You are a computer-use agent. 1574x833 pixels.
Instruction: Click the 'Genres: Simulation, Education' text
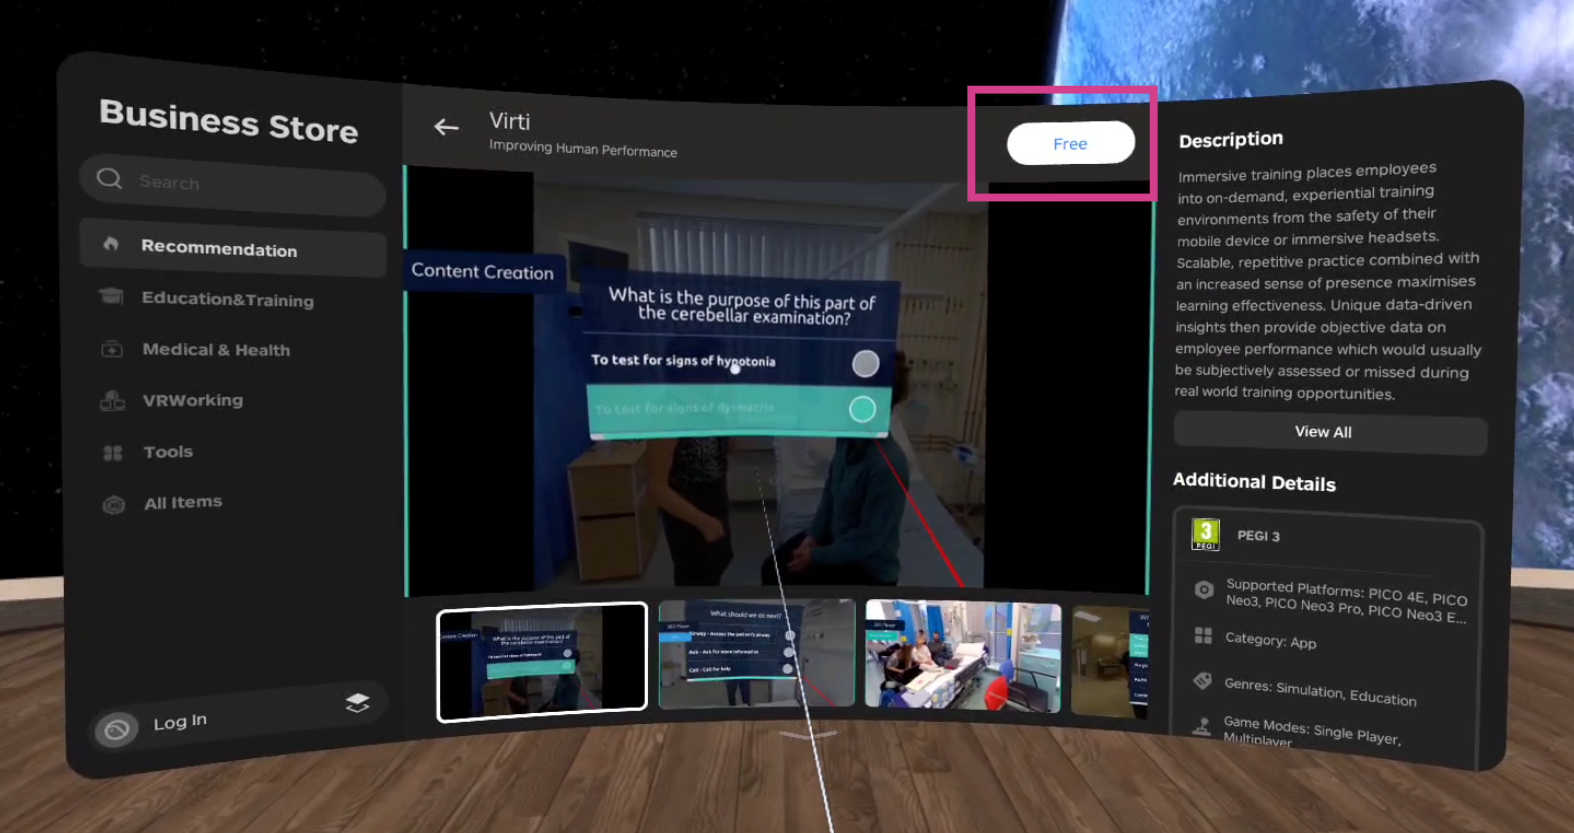(x=1320, y=691)
